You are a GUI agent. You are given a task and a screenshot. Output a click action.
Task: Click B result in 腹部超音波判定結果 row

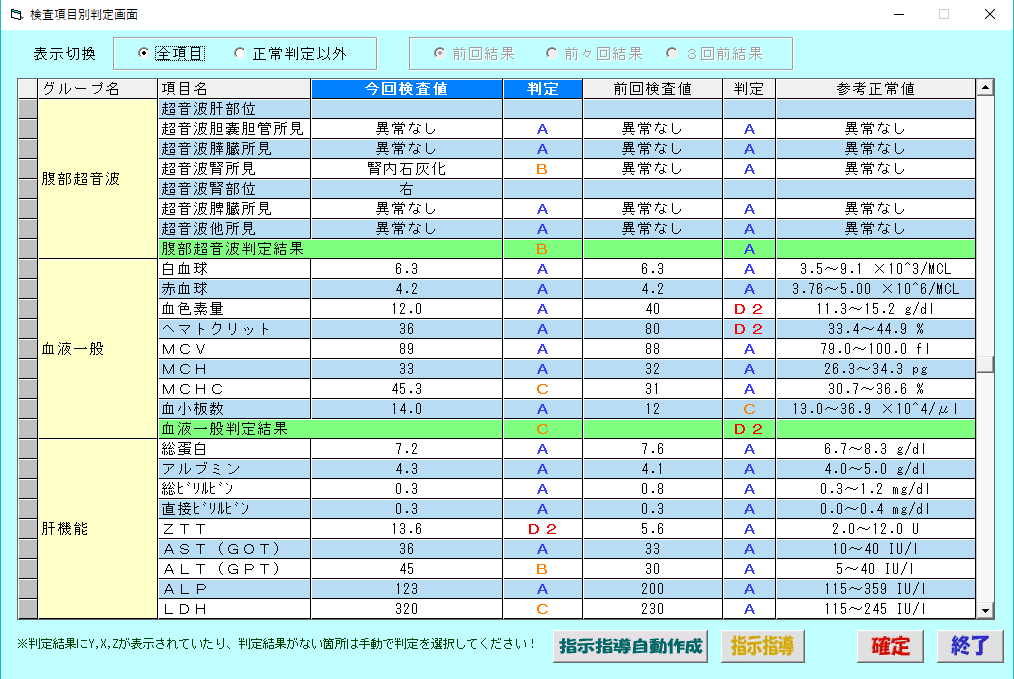pos(543,249)
